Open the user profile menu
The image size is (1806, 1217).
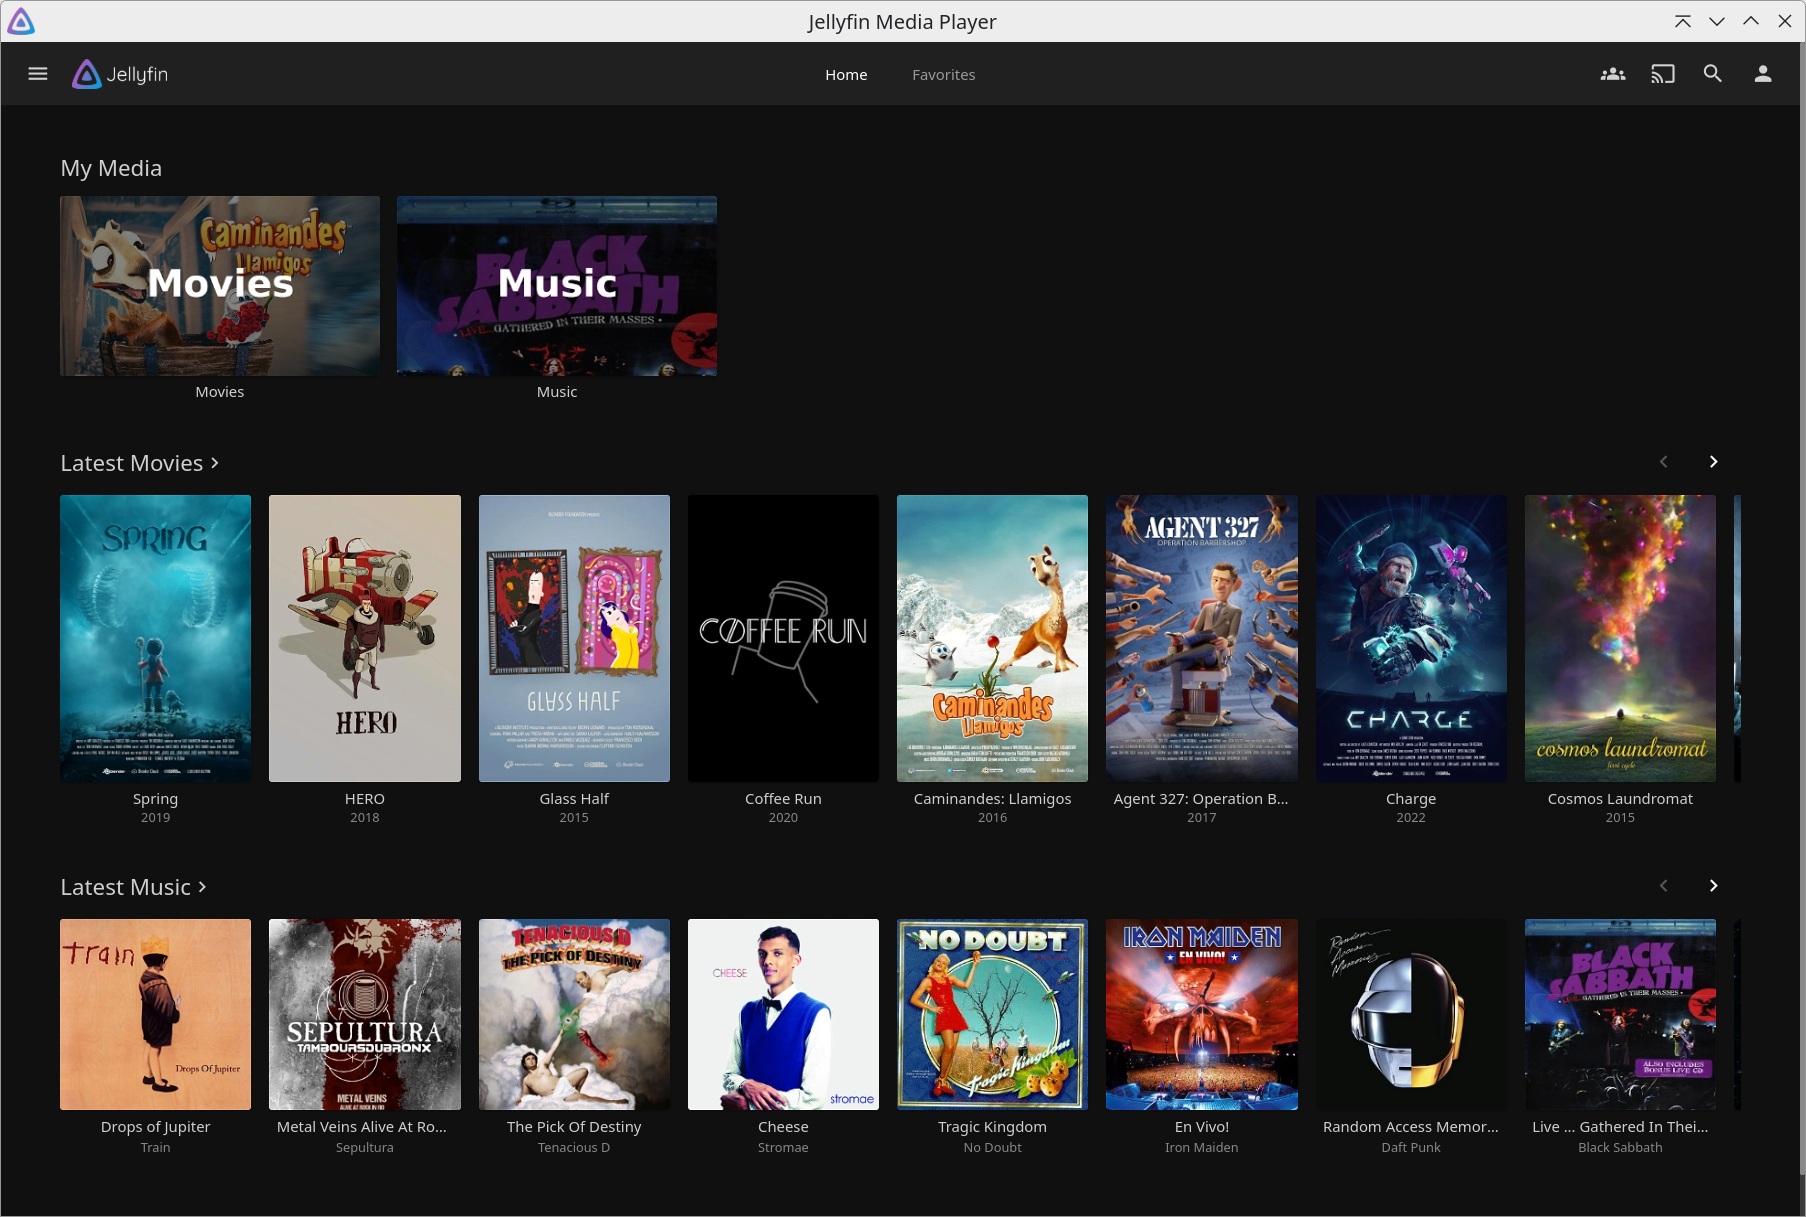[1763, 73]
